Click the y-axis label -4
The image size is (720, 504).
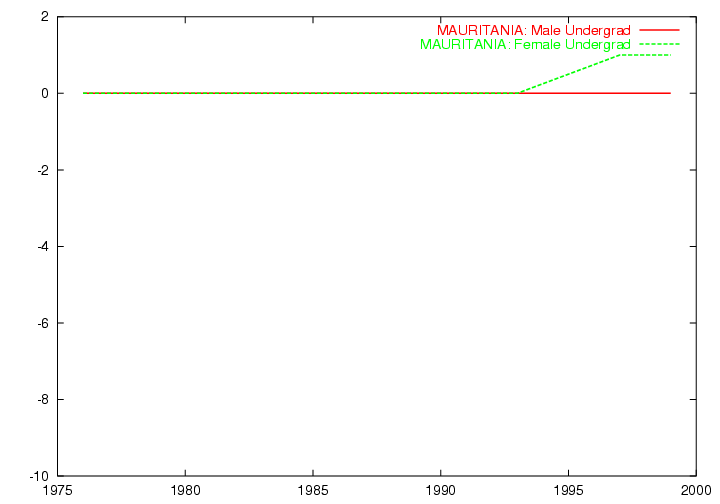tap(43, 246)
